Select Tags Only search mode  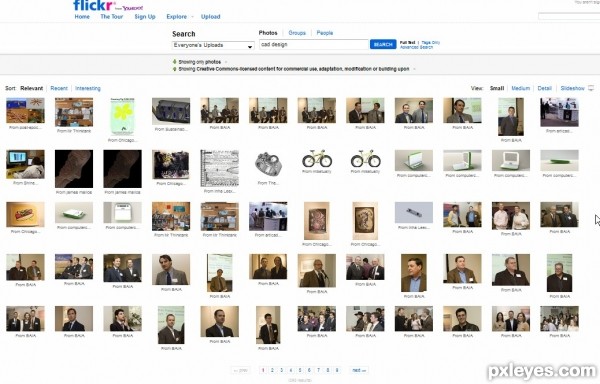pyautogui.click(x=431, y=42)
